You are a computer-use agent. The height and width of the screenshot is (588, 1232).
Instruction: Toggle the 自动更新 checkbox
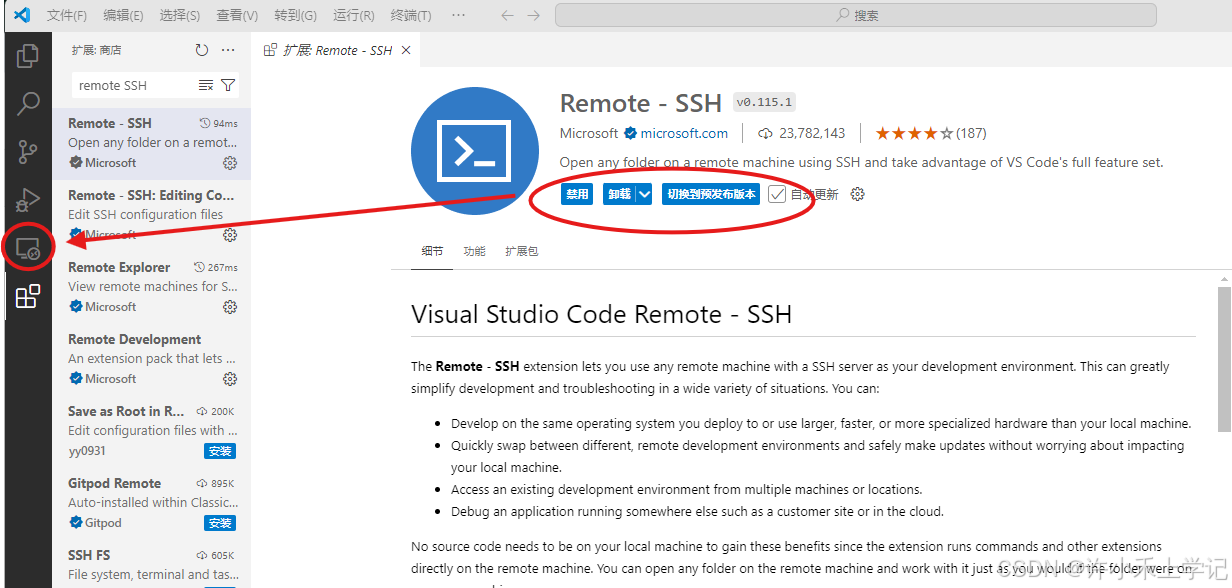(777, 194)
